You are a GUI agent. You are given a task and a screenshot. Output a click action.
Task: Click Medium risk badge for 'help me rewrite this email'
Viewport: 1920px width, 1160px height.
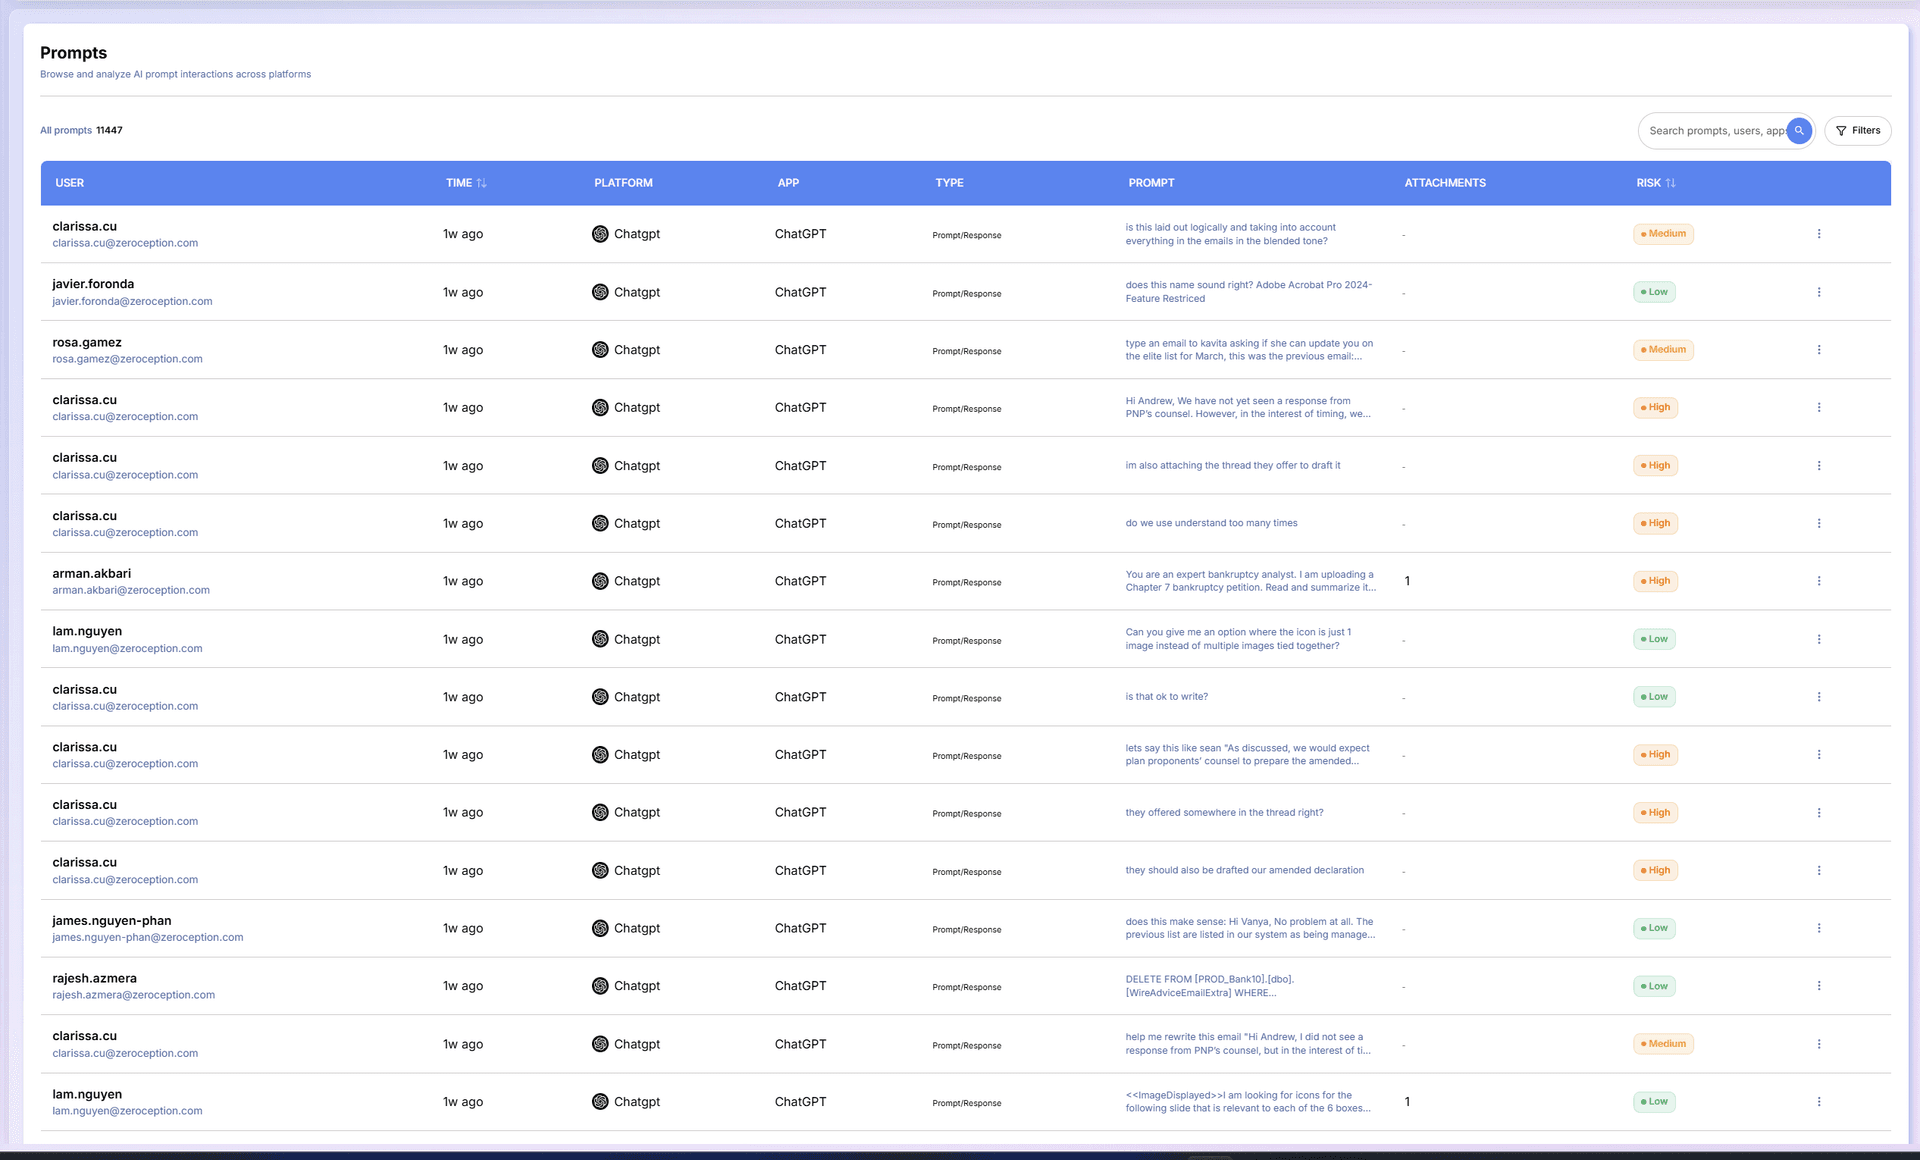(x=1663, y=1044)
